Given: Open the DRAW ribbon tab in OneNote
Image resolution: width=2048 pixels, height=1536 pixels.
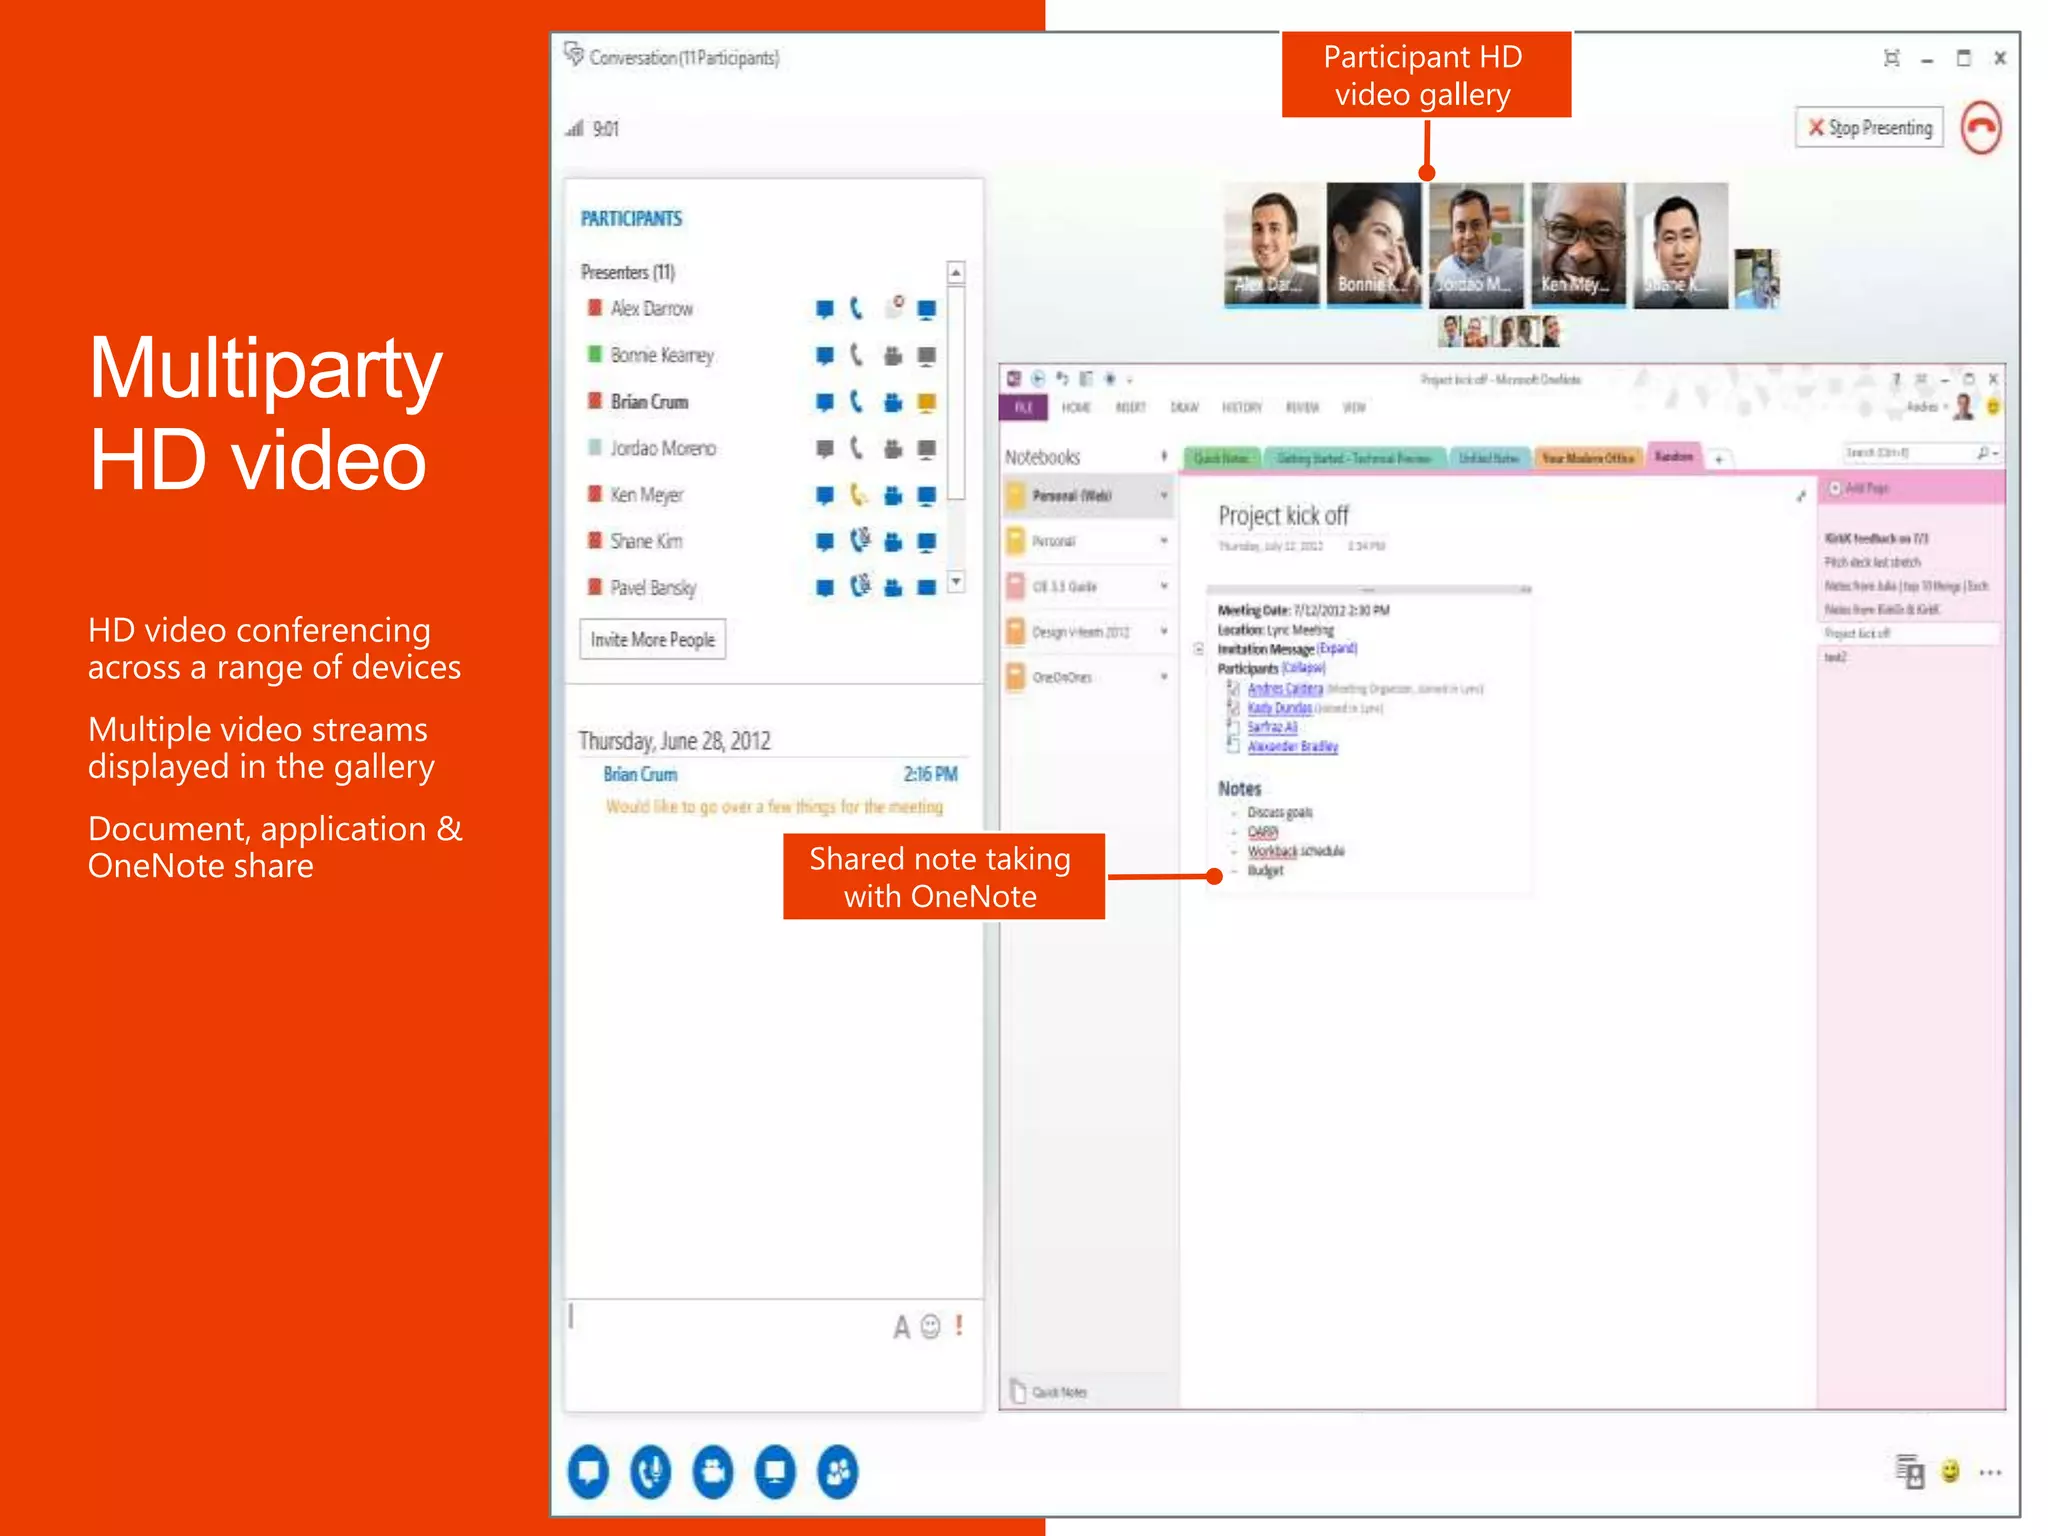Looking at the screenshot, I should click(x=1184, y=407).
